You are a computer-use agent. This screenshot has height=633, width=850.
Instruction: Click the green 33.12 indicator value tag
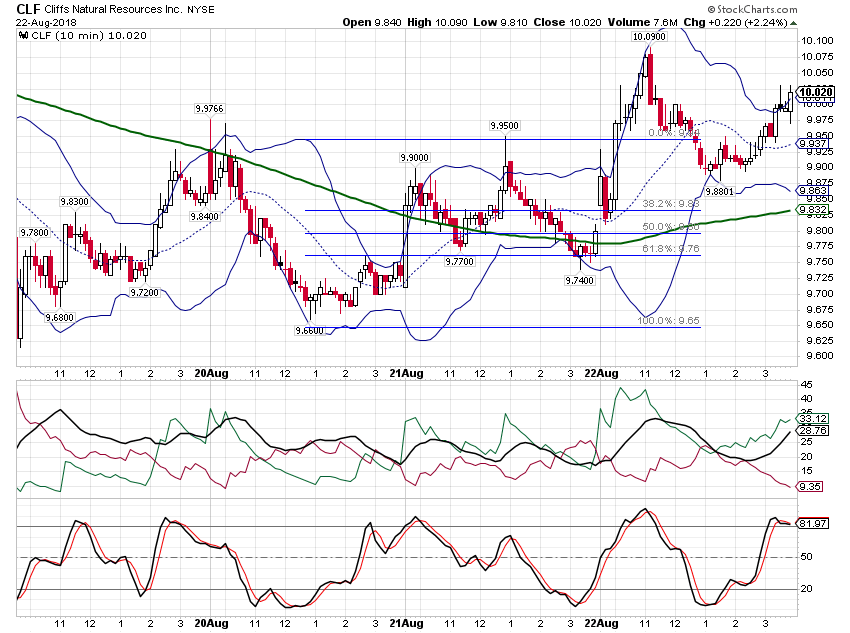click(813, 418)
